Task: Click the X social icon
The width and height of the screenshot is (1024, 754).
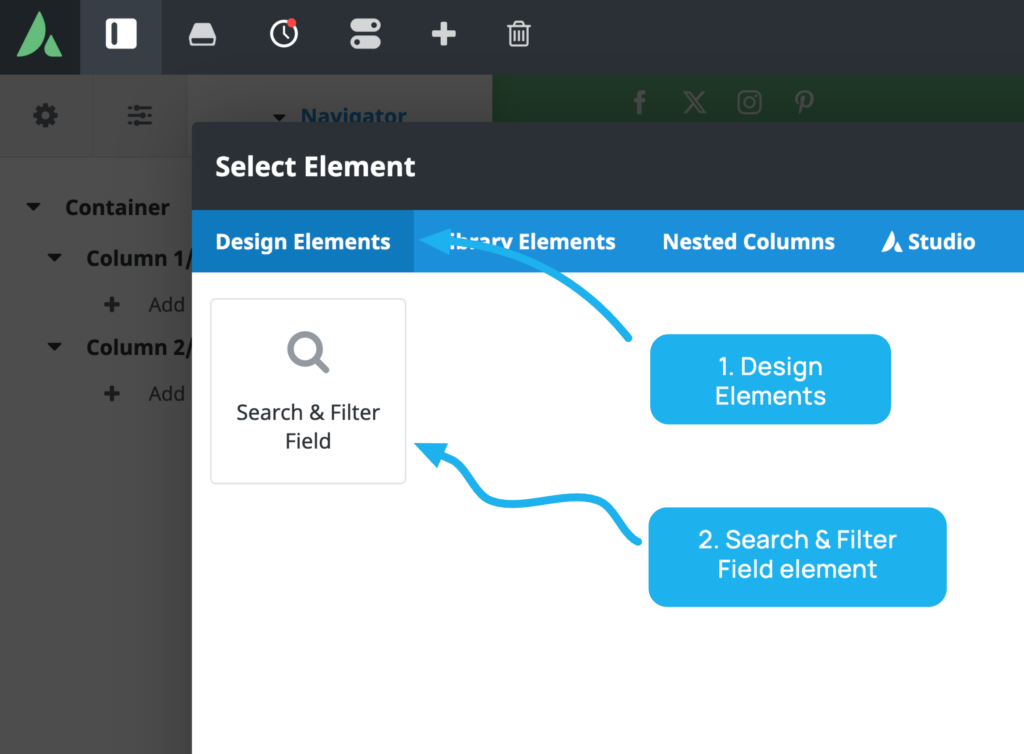Action: (x=694, y=102)
